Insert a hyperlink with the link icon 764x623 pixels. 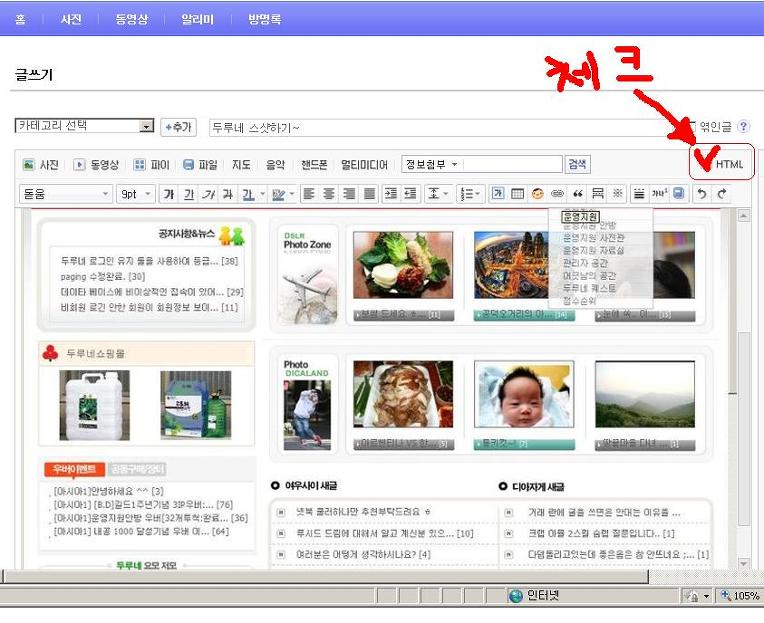(x=557, y=194)
